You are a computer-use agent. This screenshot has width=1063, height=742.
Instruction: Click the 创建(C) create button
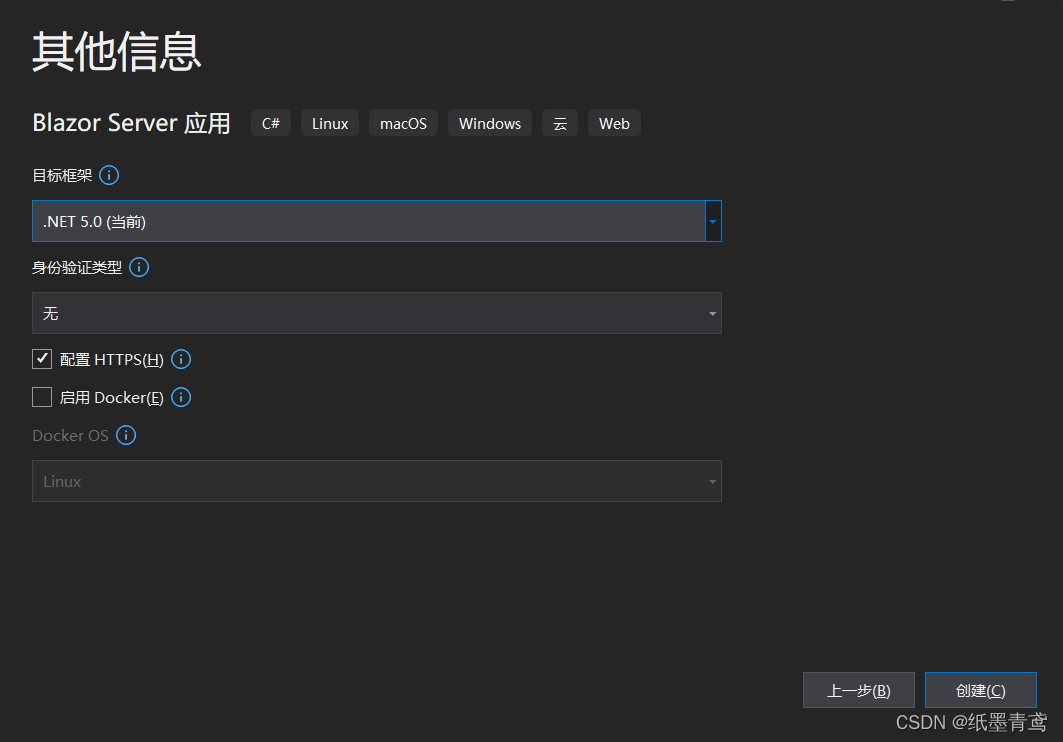click(980, 691)
